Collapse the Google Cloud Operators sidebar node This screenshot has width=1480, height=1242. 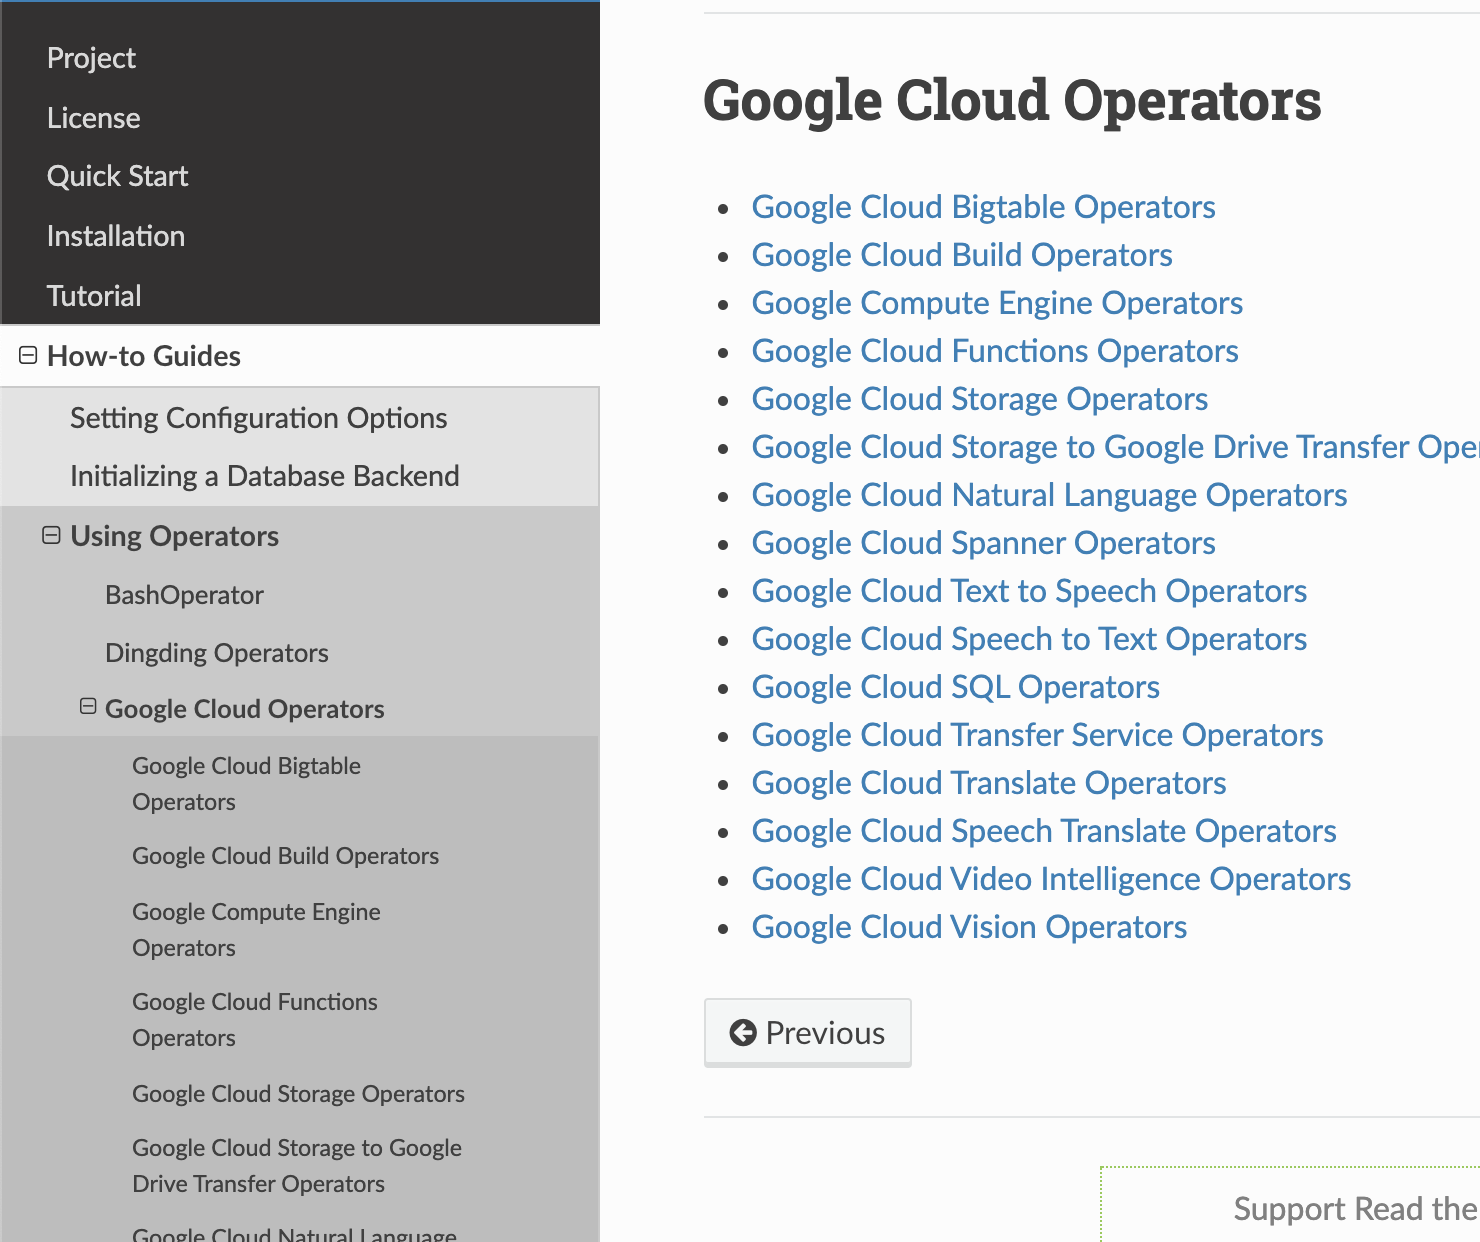(88, 706)
